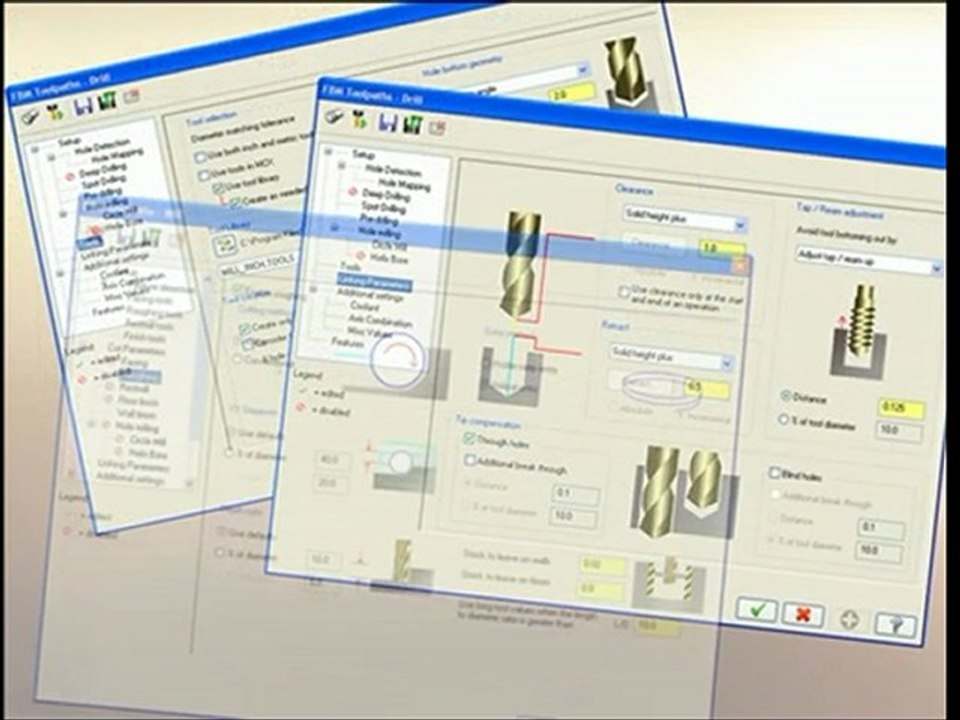Toggle Use both inch and metric tools checkbox

200,157
